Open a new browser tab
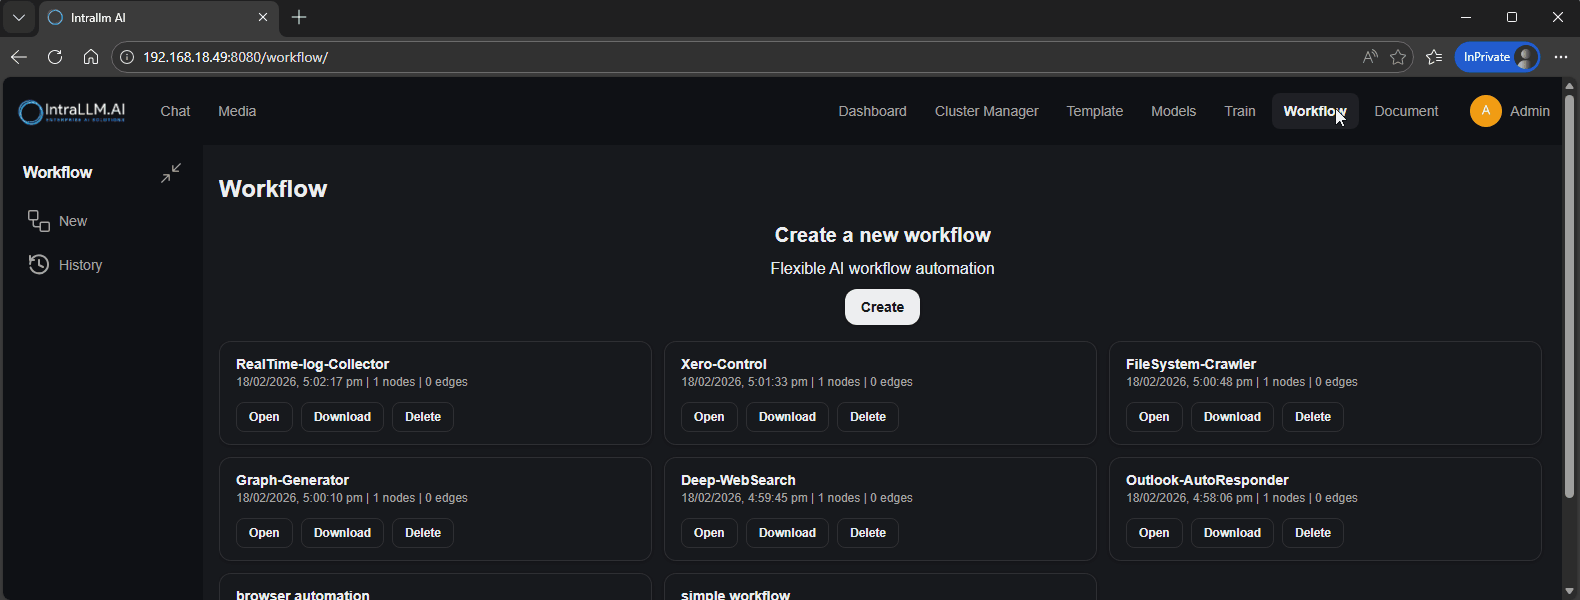This screenshot has height=600, width=1580. pyautogui.click(x=299, y=17)
